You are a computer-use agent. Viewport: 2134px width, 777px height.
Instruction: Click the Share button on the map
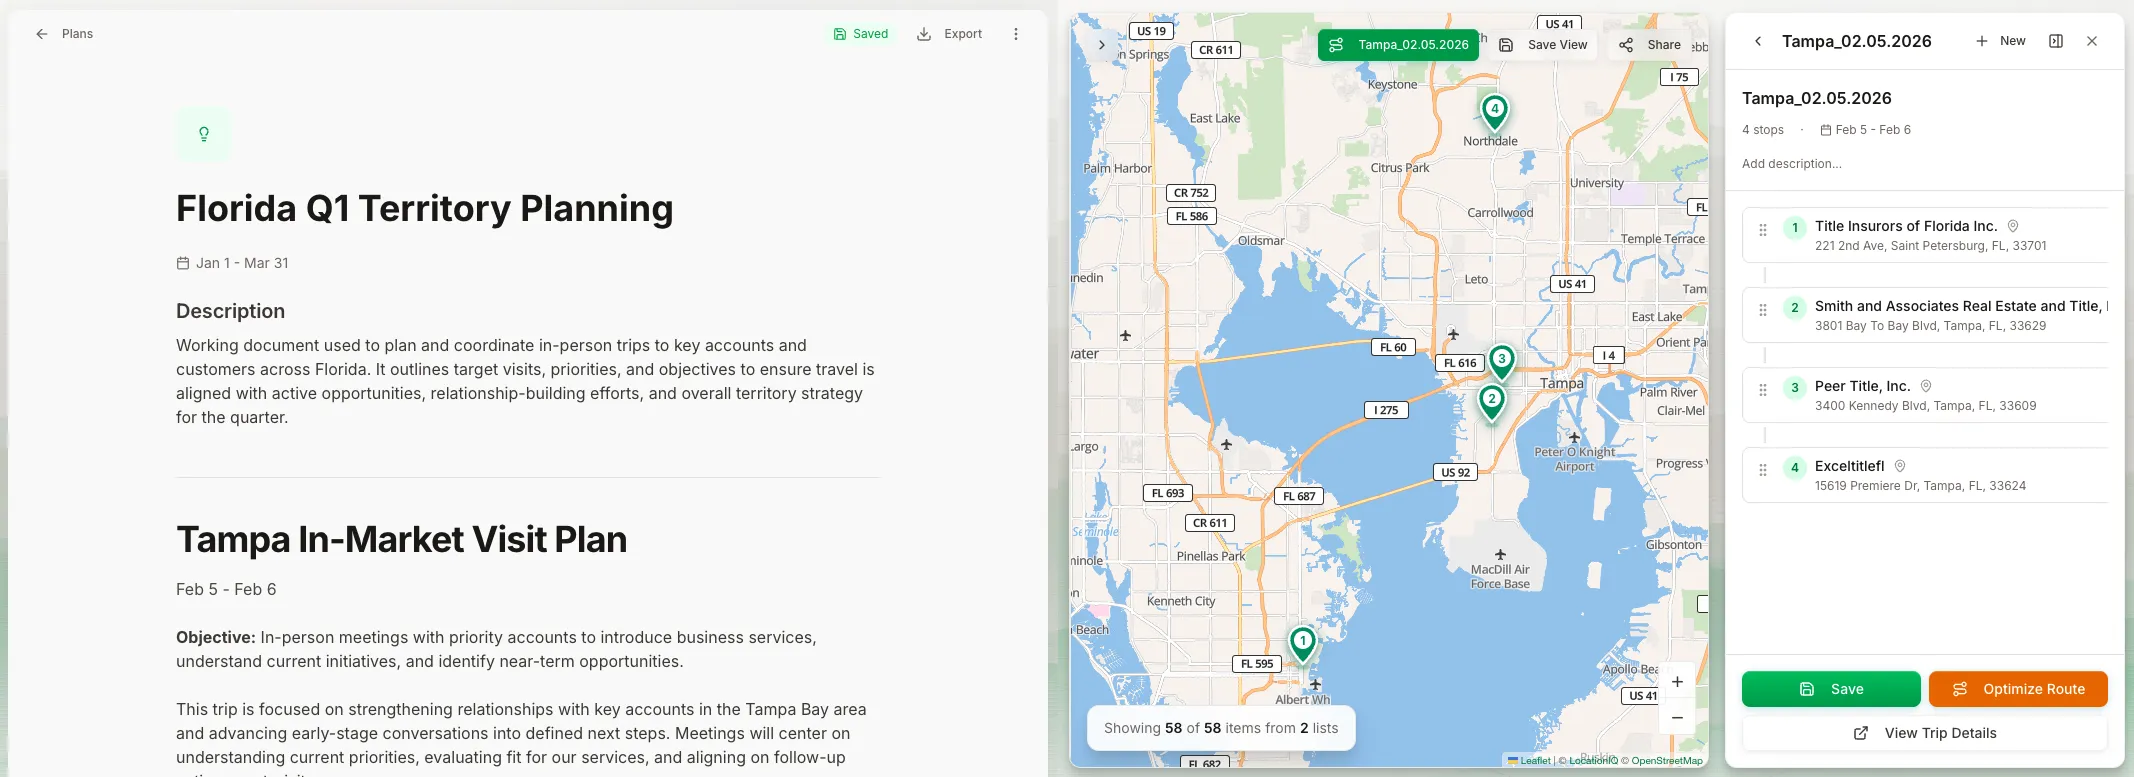1650,45
